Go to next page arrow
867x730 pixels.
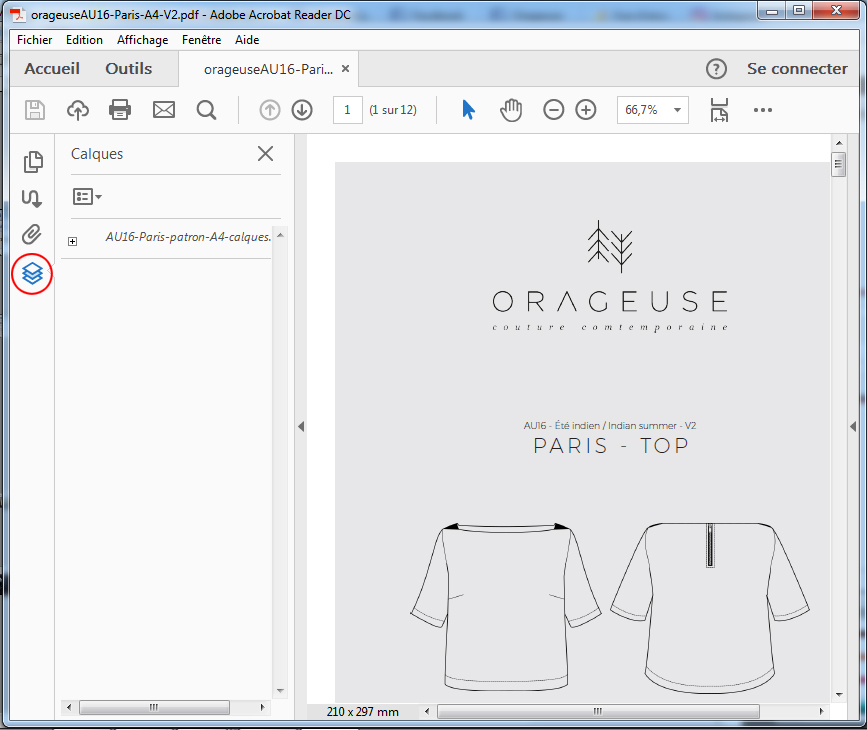[x=302, y=110]
